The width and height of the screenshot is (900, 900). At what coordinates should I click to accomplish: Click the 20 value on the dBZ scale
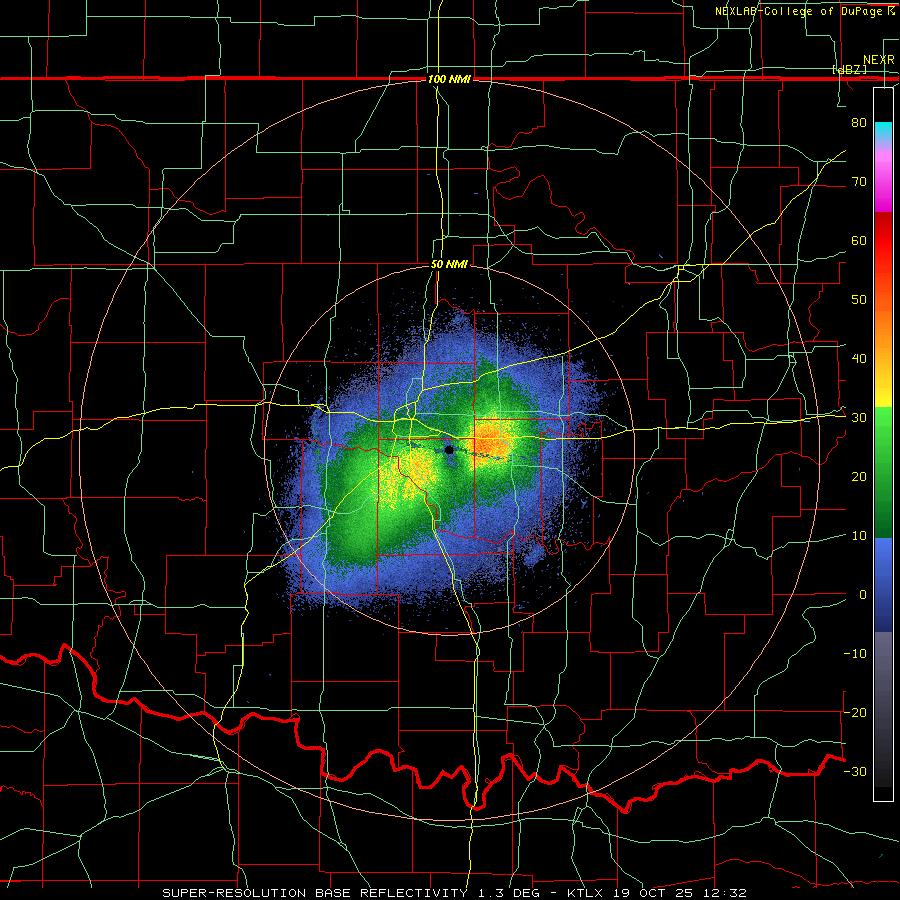[x=859, y=477]
